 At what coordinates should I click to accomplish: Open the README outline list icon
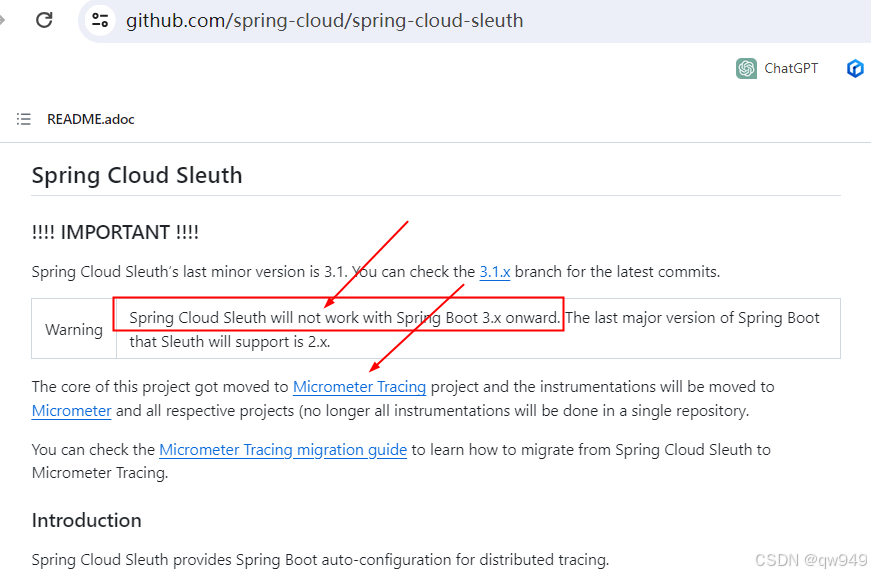23,119
